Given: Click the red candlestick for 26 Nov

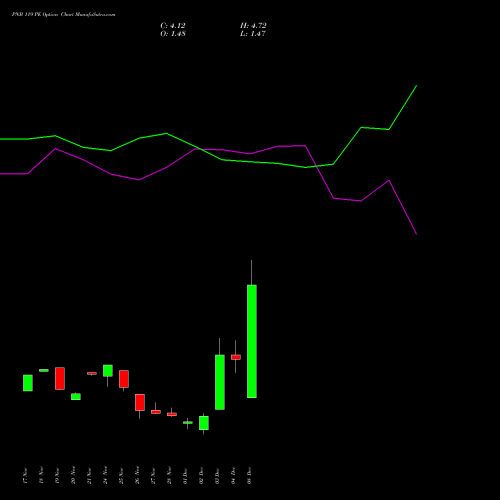Looking at the screenshot, I should coord(140,402).
